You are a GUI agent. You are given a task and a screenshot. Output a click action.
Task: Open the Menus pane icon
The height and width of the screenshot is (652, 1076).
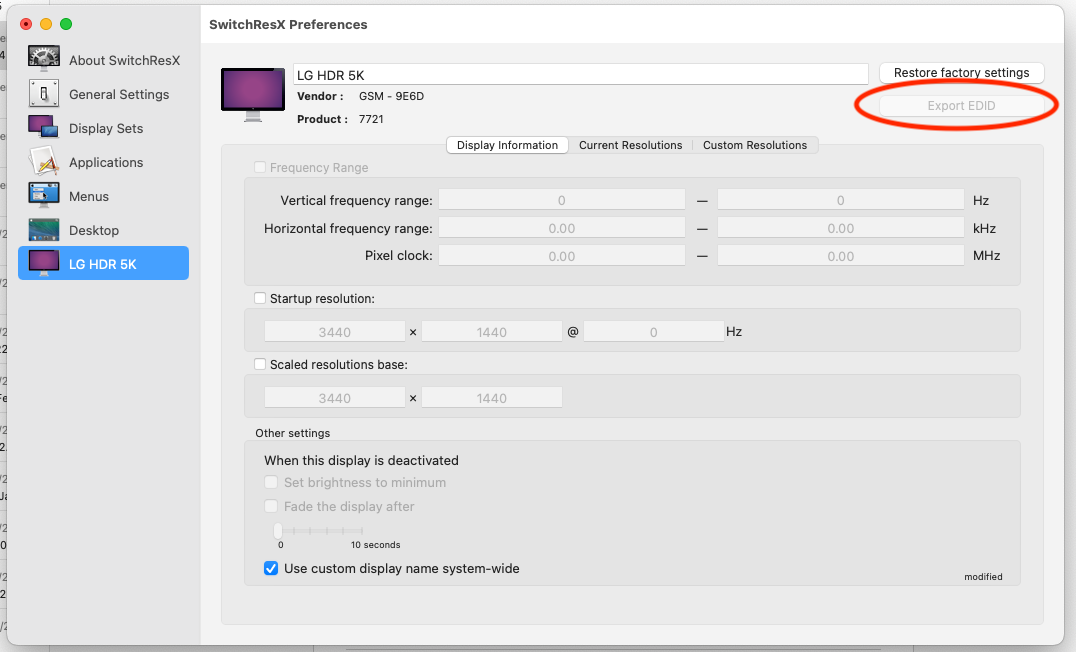pyautogui.click(x=43, y=196)
